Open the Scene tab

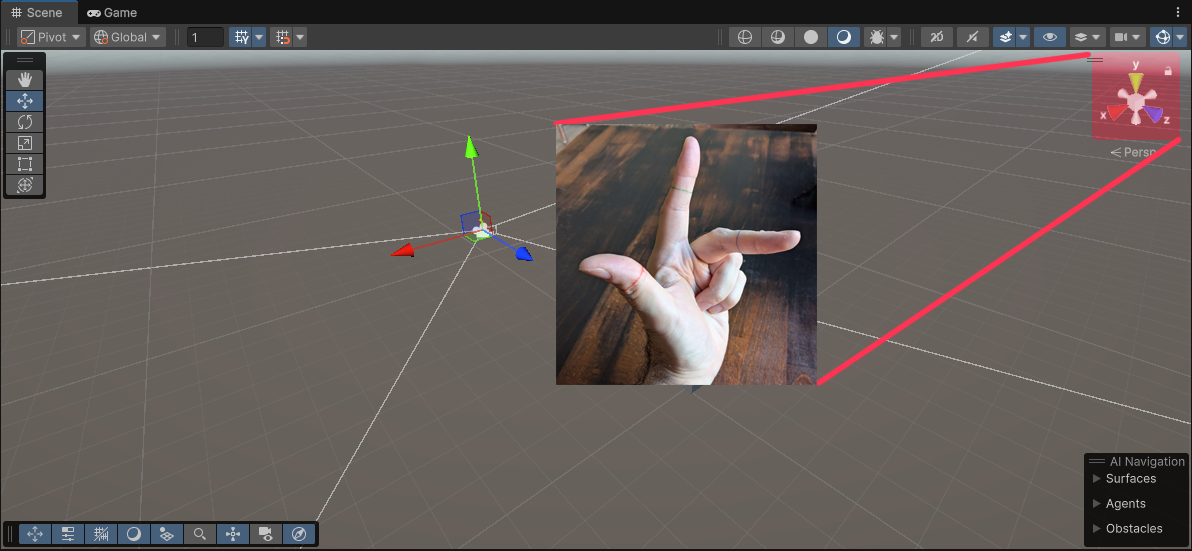coord(36,13)
